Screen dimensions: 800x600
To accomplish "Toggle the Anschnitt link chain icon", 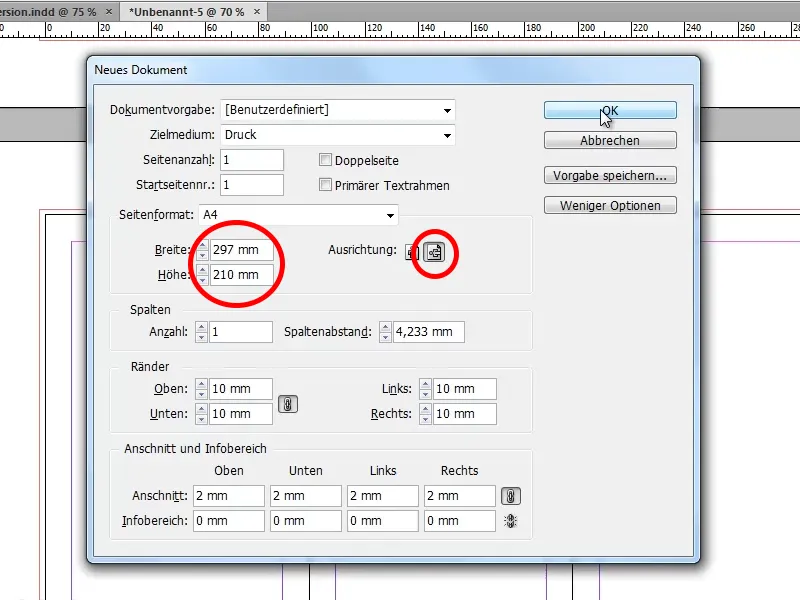I will pos(511,496).
